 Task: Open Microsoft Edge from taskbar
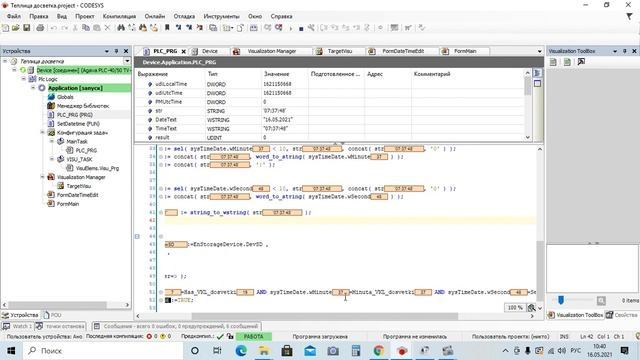[x=241, y=351]
